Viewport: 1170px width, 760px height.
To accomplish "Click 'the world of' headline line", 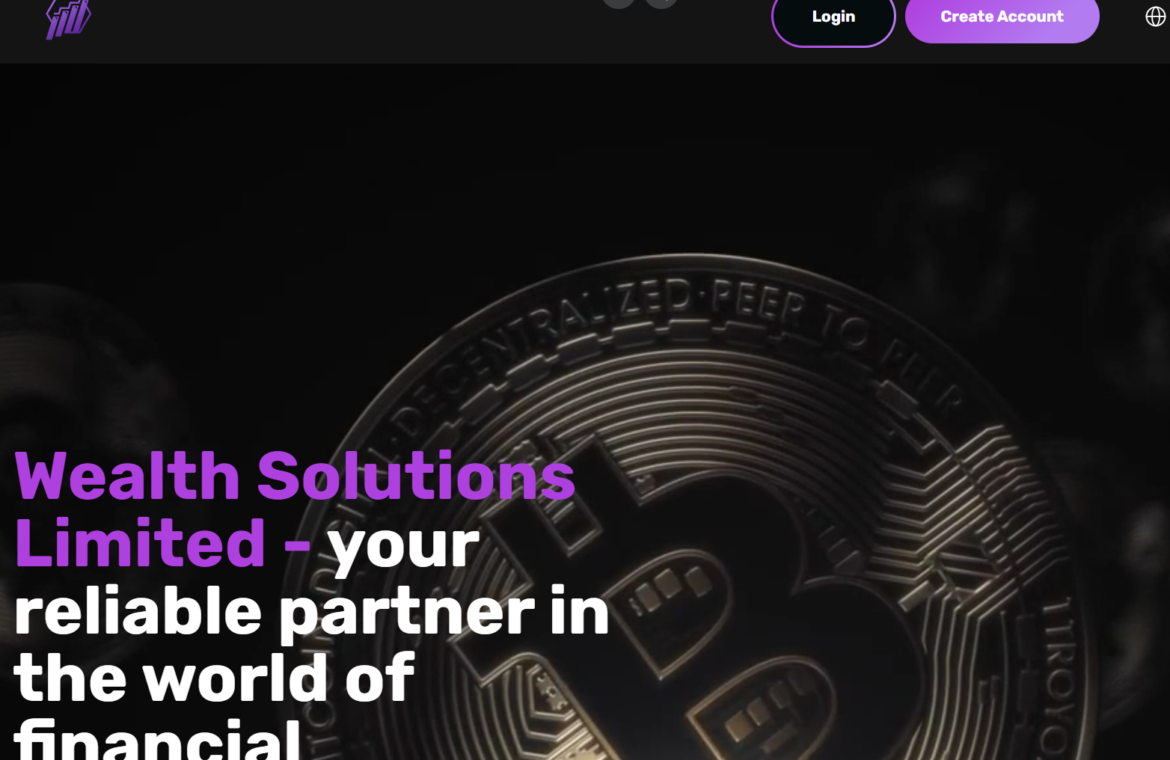I will 213,677.
